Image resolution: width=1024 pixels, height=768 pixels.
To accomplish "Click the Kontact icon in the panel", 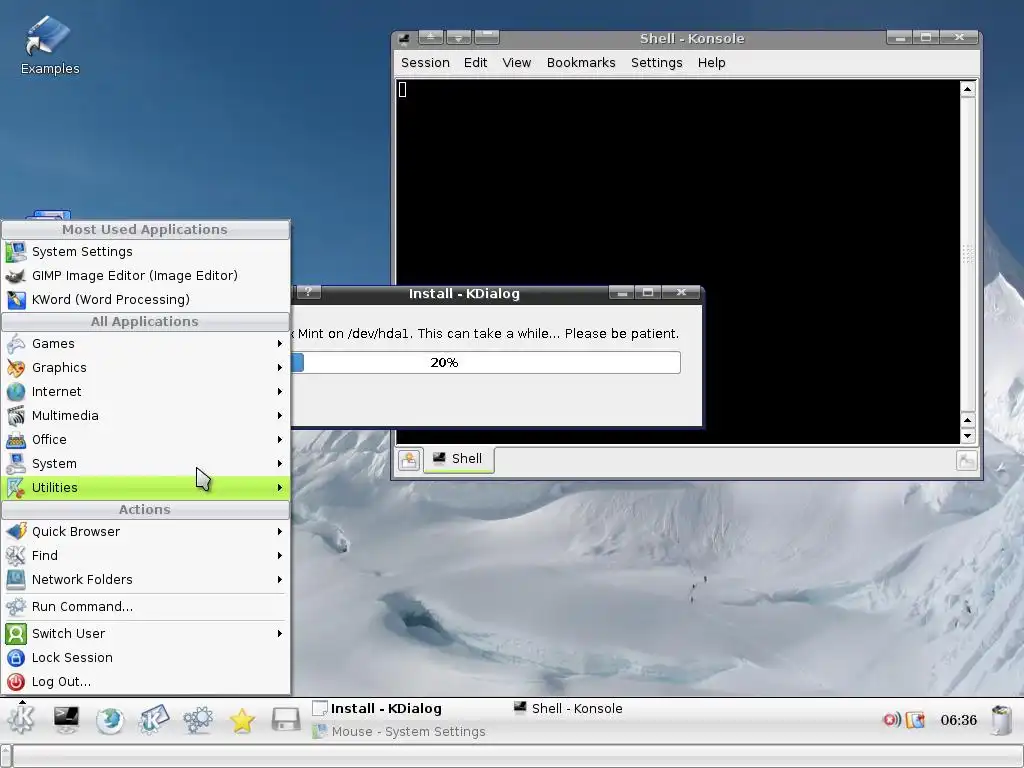I will coord(154,720).
